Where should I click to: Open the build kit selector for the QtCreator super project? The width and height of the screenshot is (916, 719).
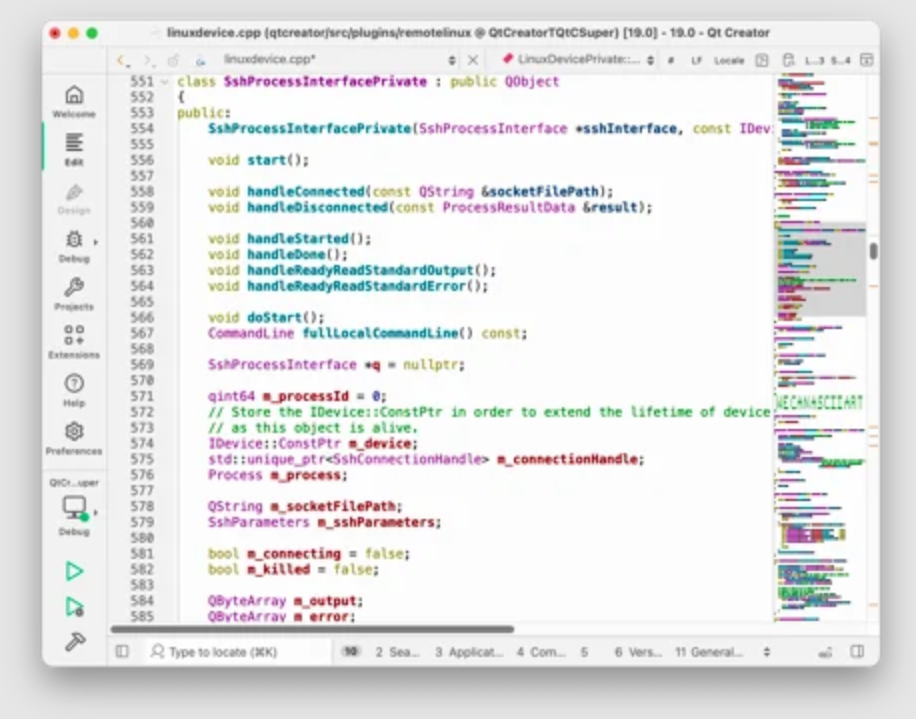point(74,512)
